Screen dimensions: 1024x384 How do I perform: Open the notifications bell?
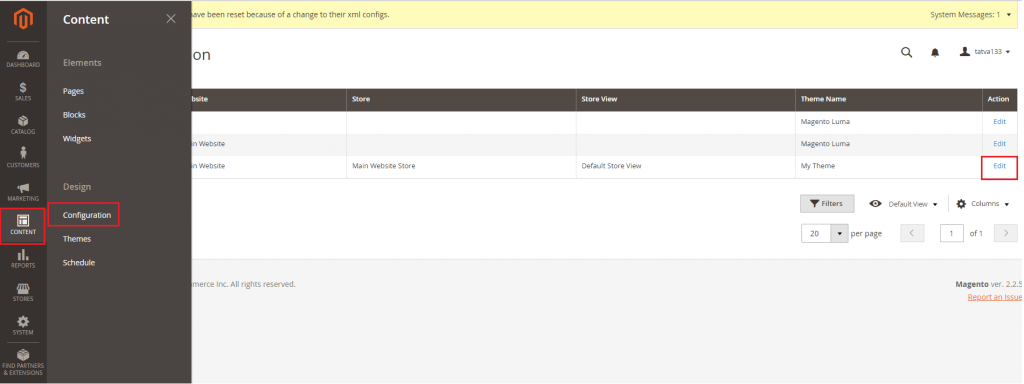click(x=935, y=52)
